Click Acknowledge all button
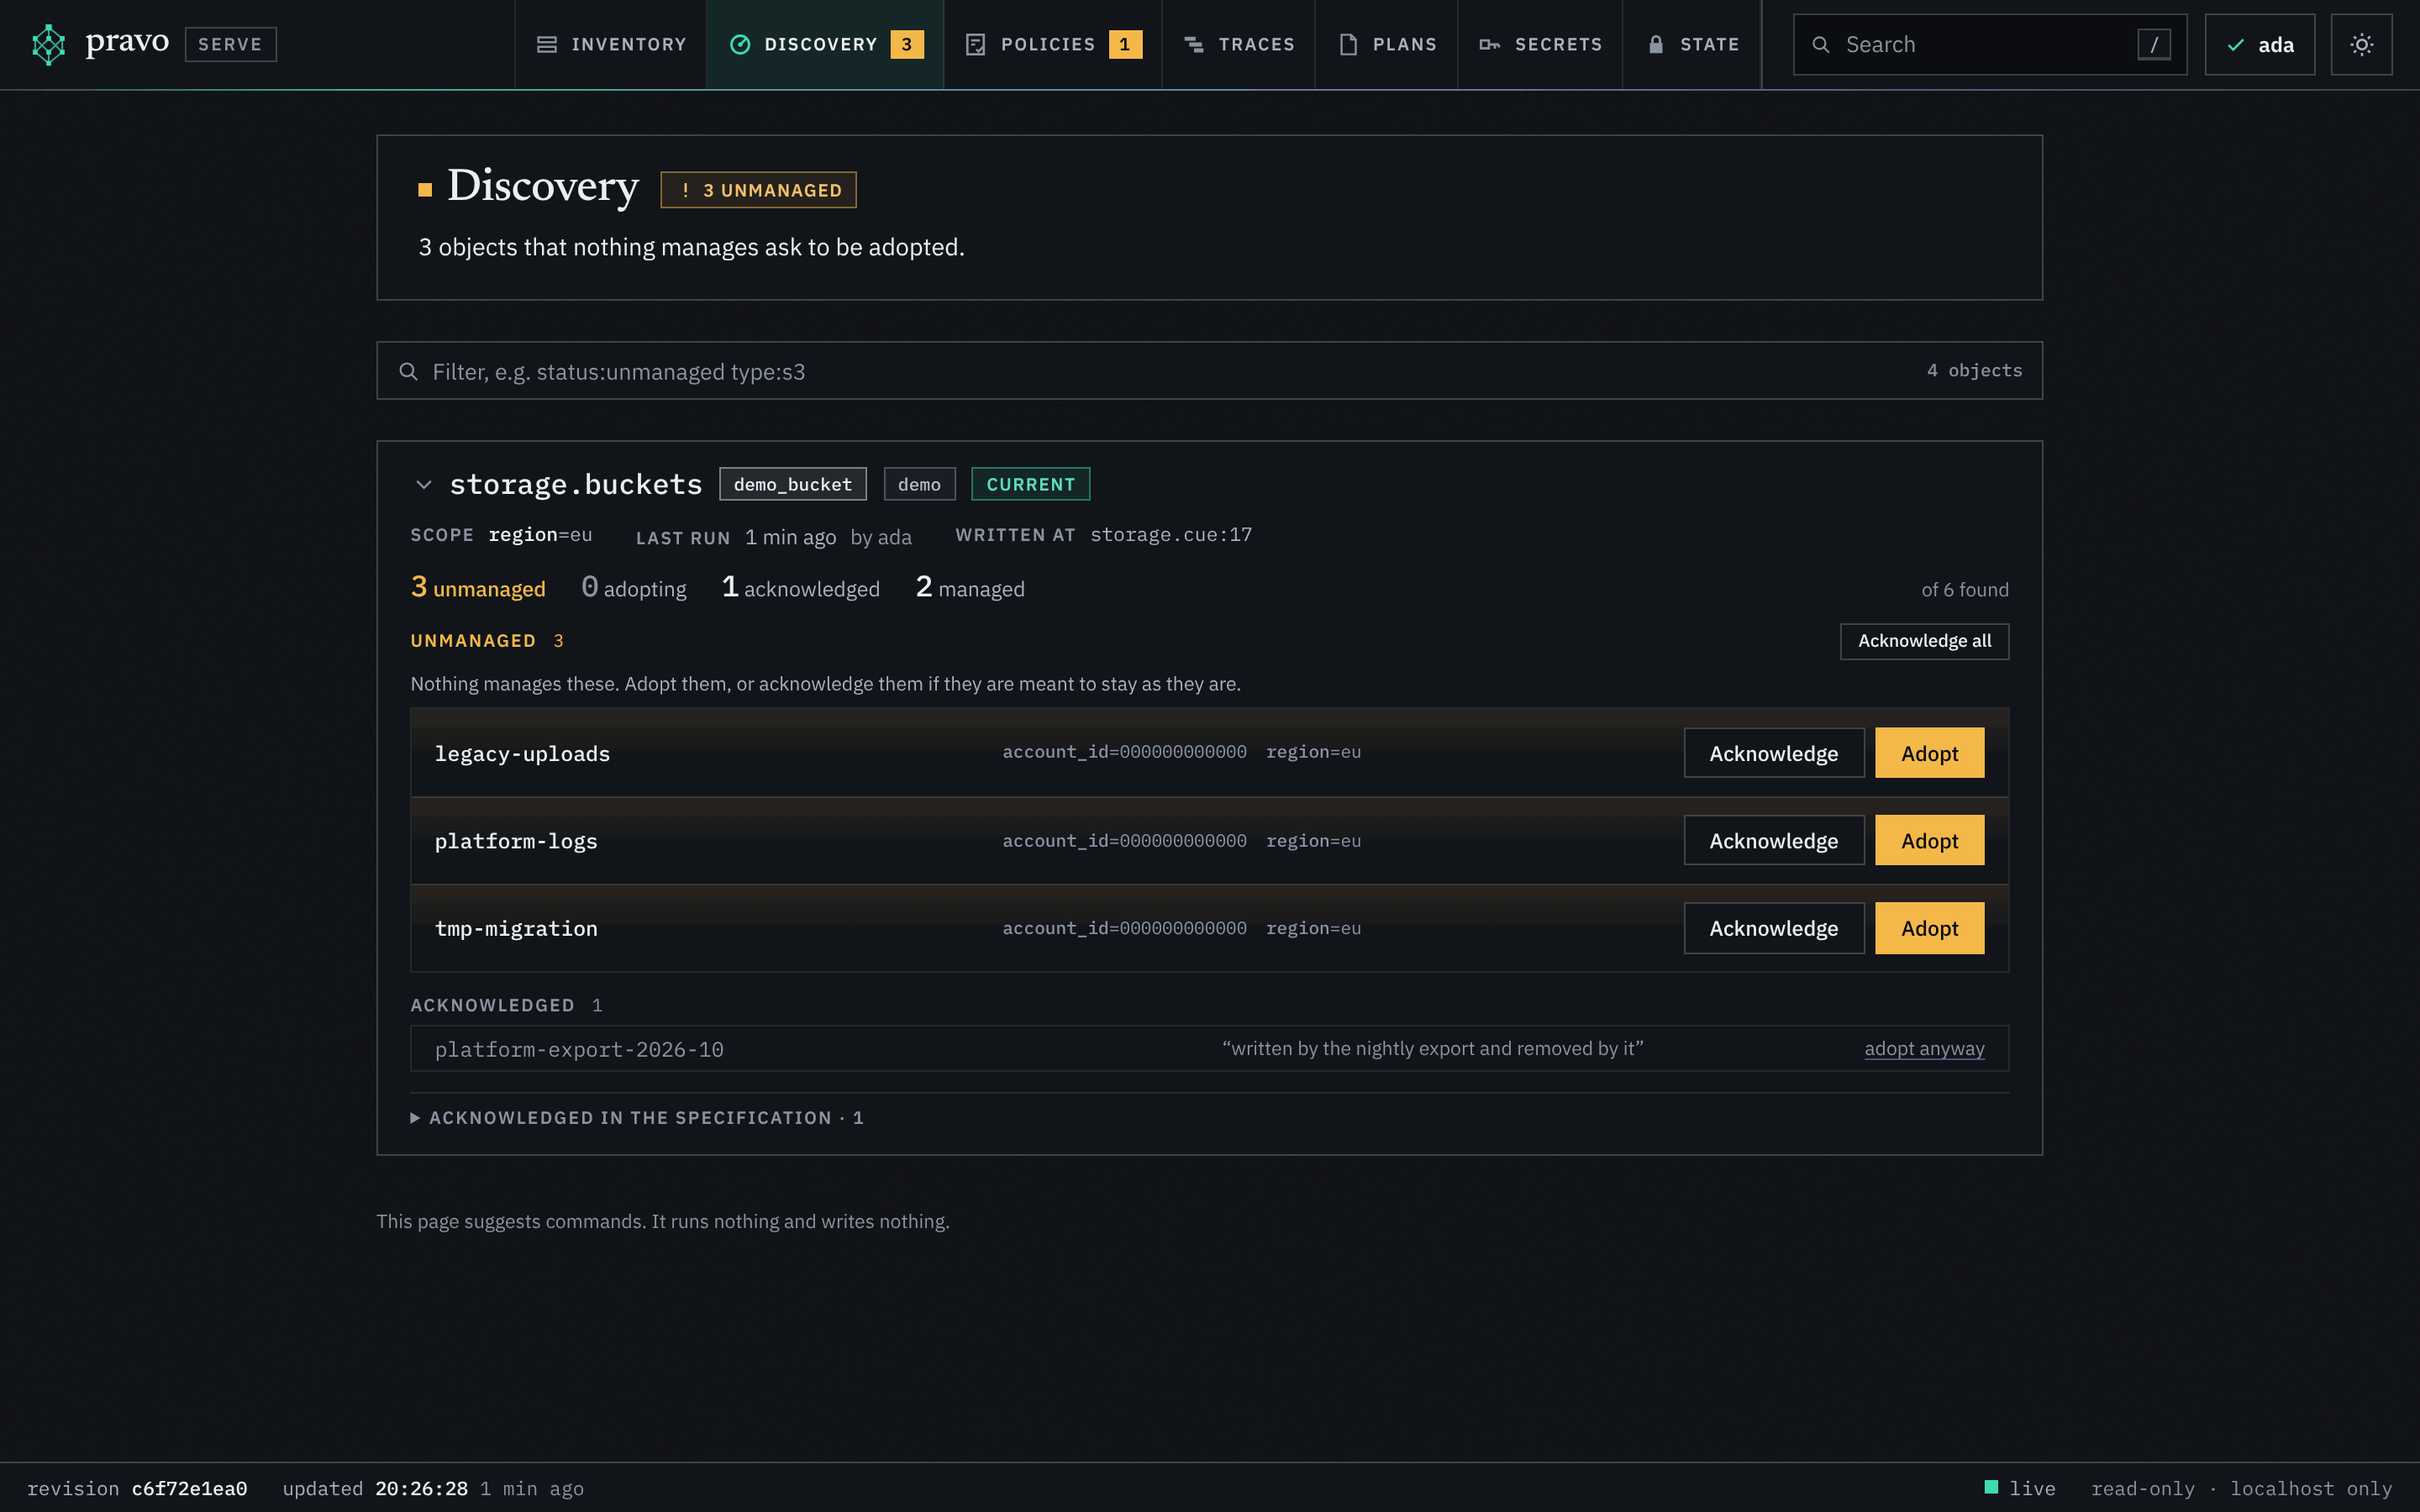The image size is (2420, 1512). [x=1924, y=641]
